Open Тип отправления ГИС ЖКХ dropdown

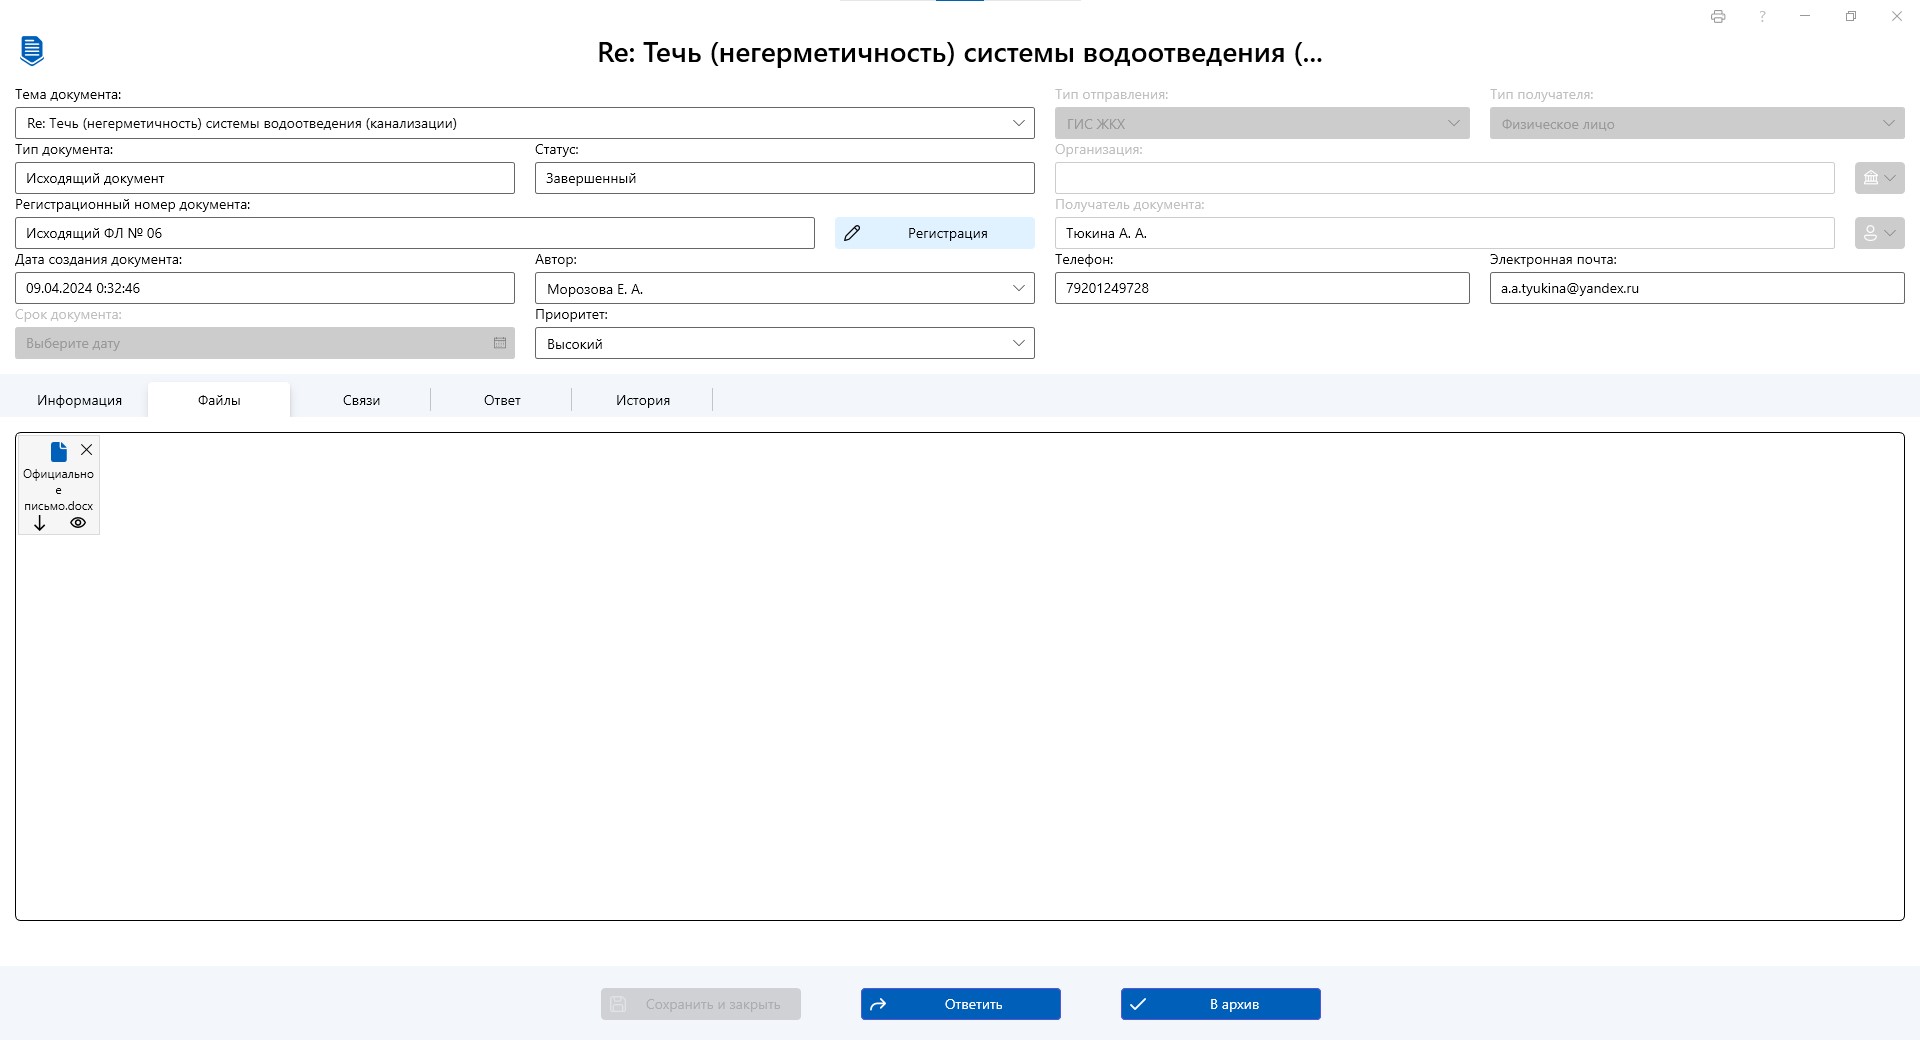(x=1262, y=123)
